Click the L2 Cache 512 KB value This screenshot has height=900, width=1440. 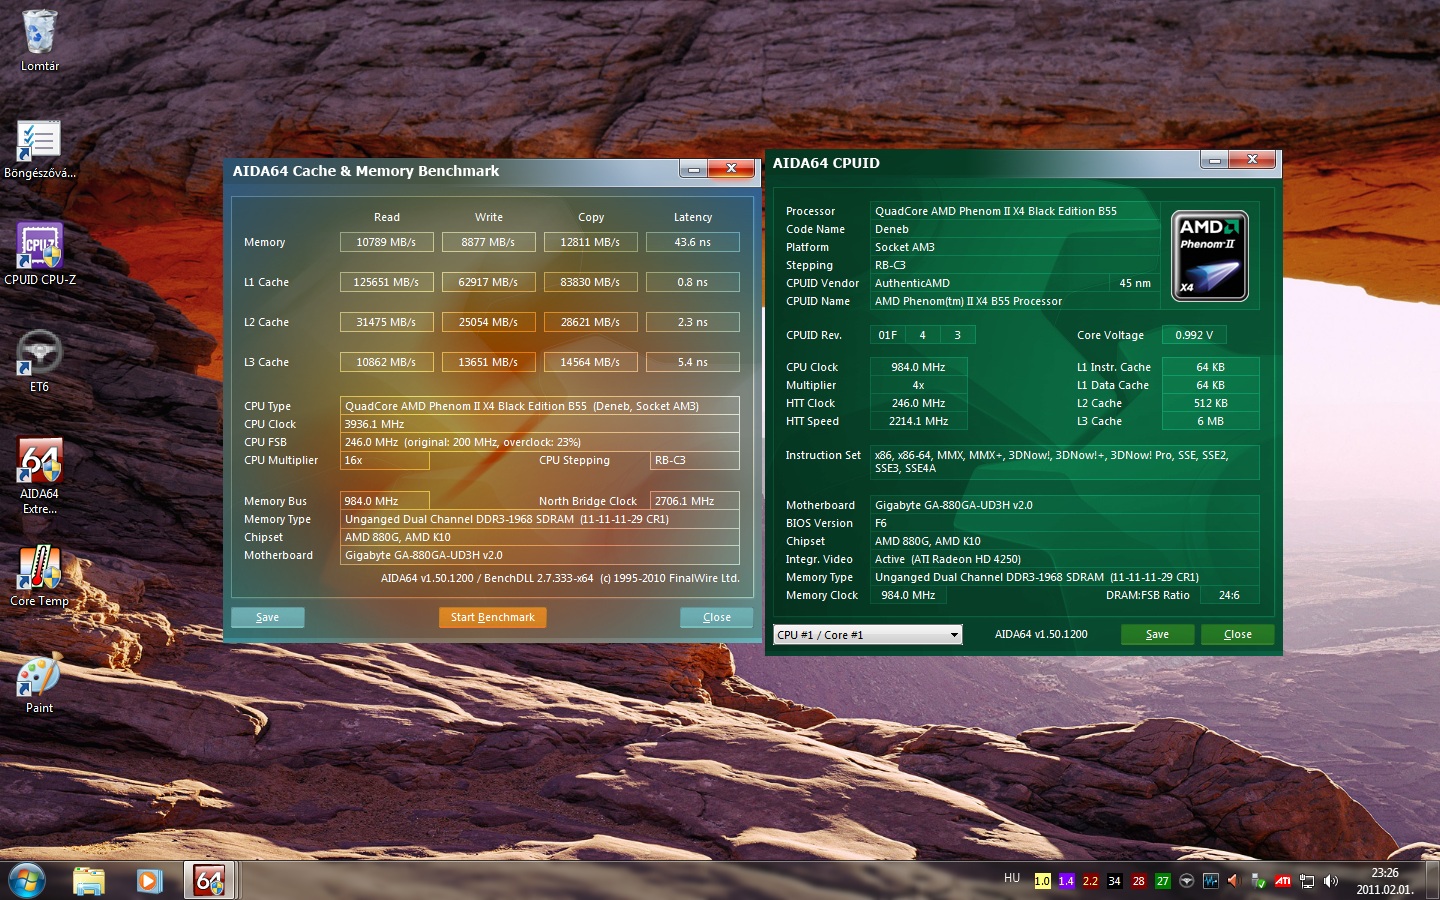(1211, 403)
